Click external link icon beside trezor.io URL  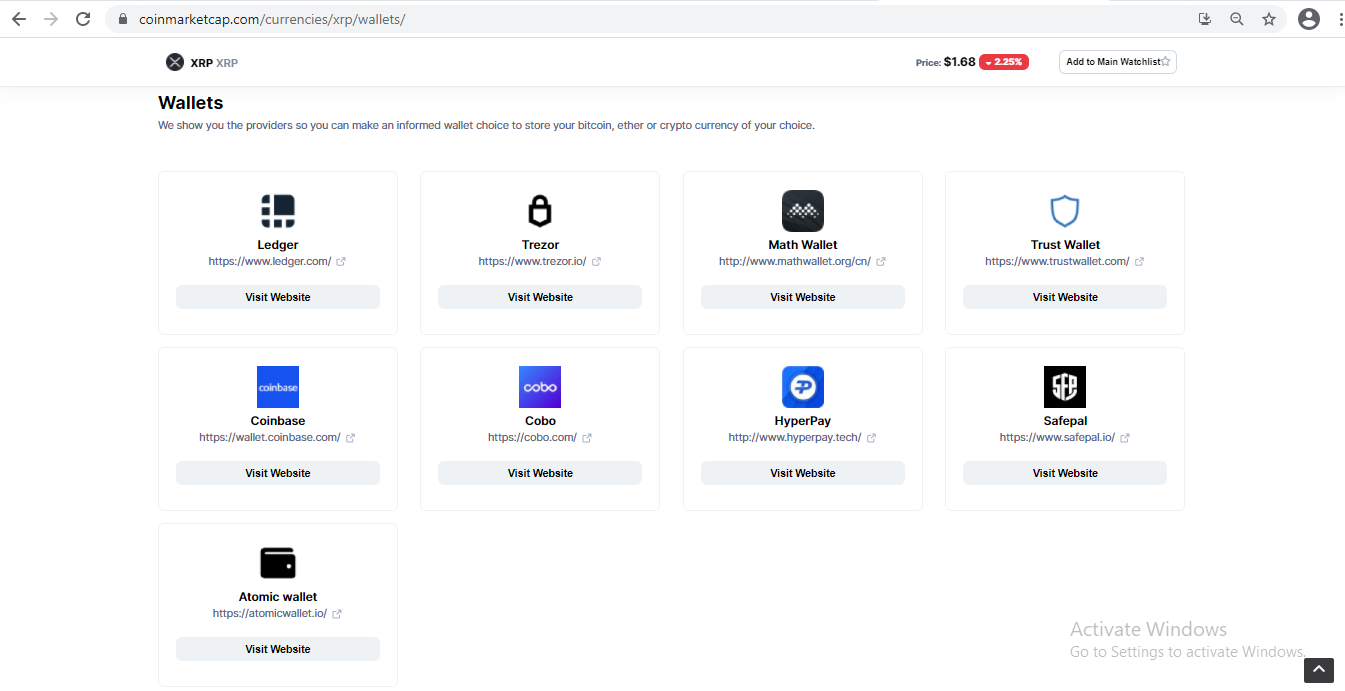tap(596, 261)
